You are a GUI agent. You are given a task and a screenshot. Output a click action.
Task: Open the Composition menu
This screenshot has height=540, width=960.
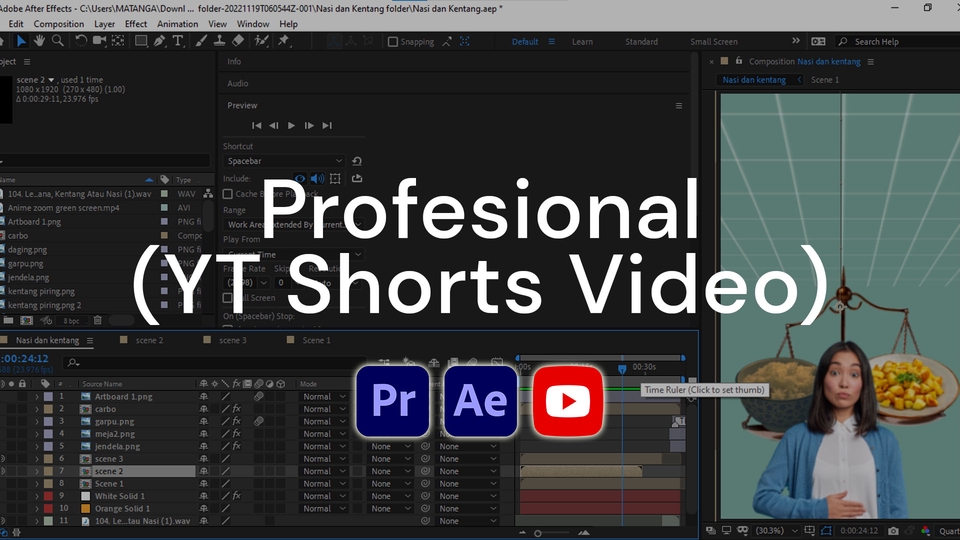point(59,24)
